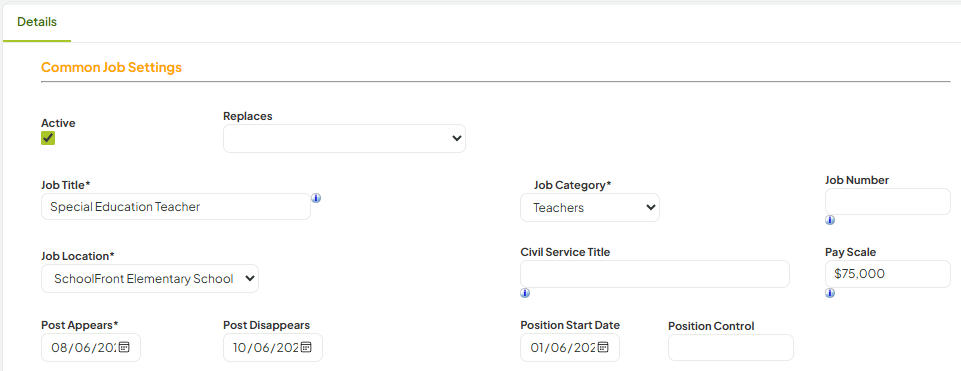Click the Post Appears date field
The width and height of the screenshot is (961, 371).
[x=91, y=347]
